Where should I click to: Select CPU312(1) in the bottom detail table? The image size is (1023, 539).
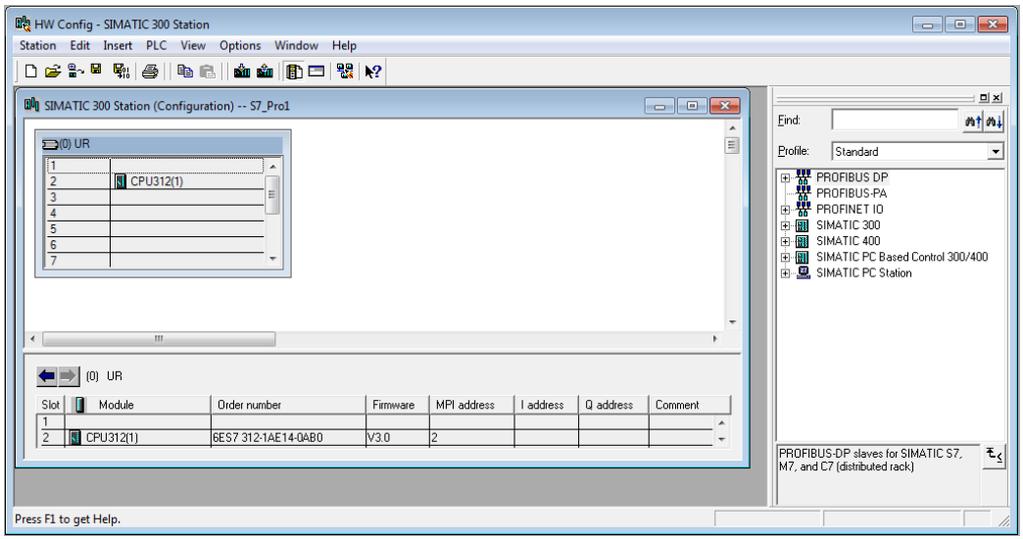click(112, 438)
